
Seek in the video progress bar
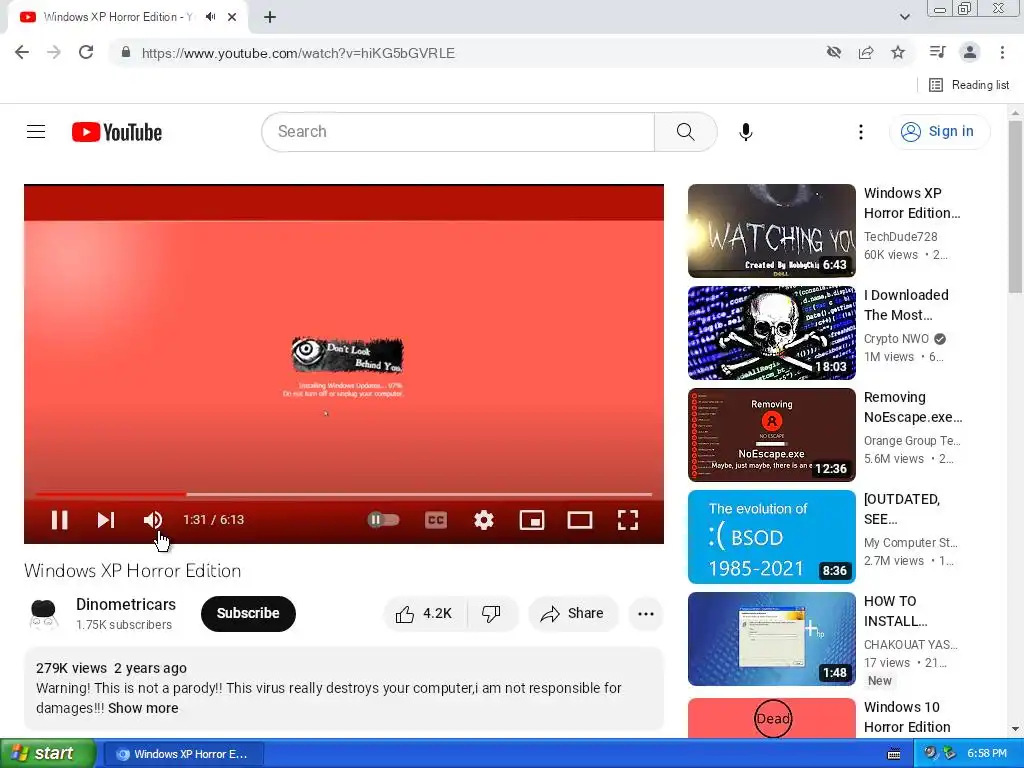tap(344, 494)
